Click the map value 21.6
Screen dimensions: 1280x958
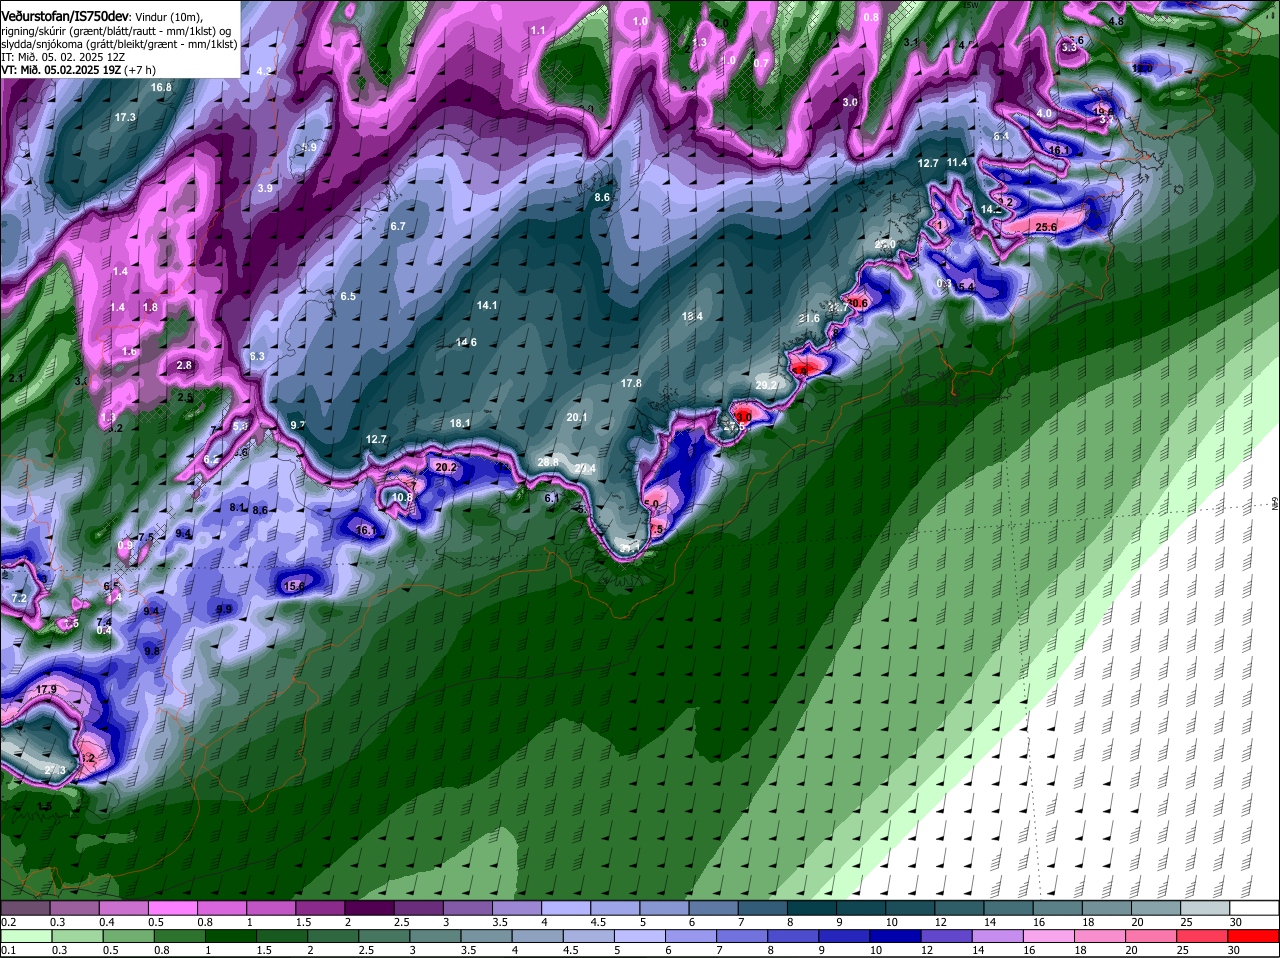click(x=809, y=319)
